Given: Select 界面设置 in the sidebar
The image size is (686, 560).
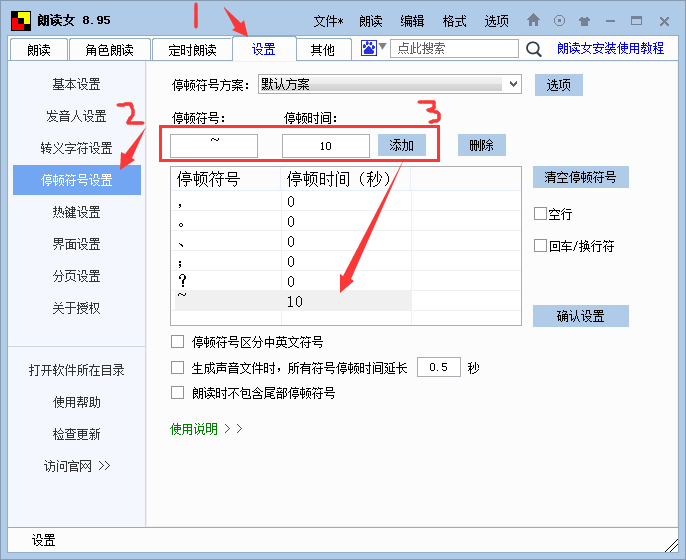Looking at the screenshot, I should click(x=77, y=244).
